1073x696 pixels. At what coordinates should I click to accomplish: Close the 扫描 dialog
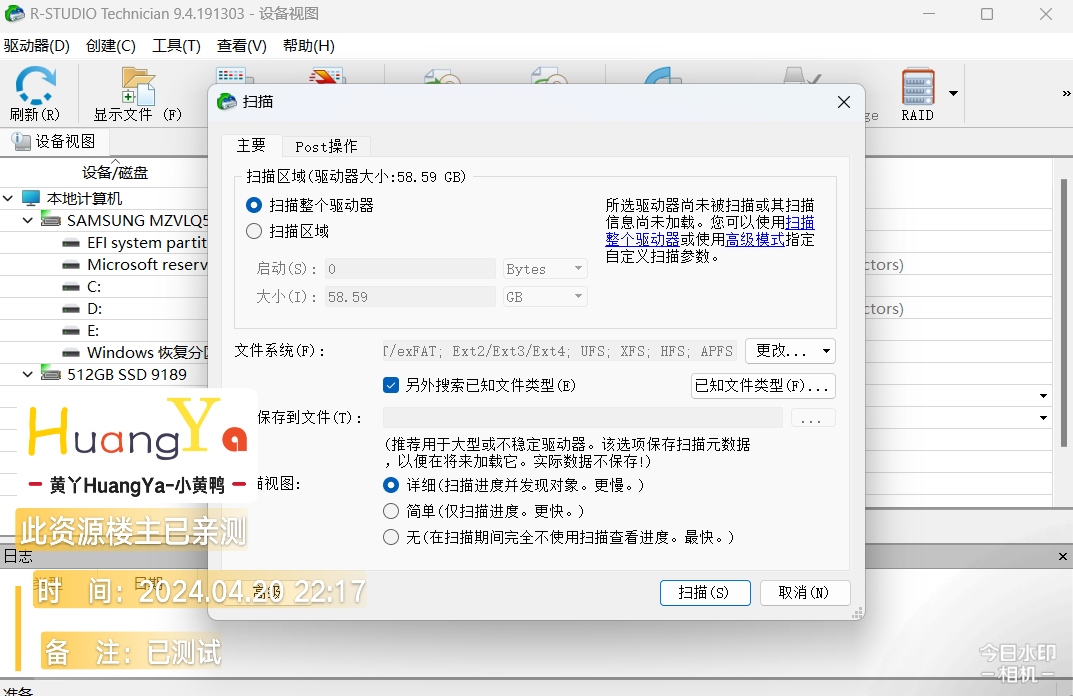click(844, 102)
